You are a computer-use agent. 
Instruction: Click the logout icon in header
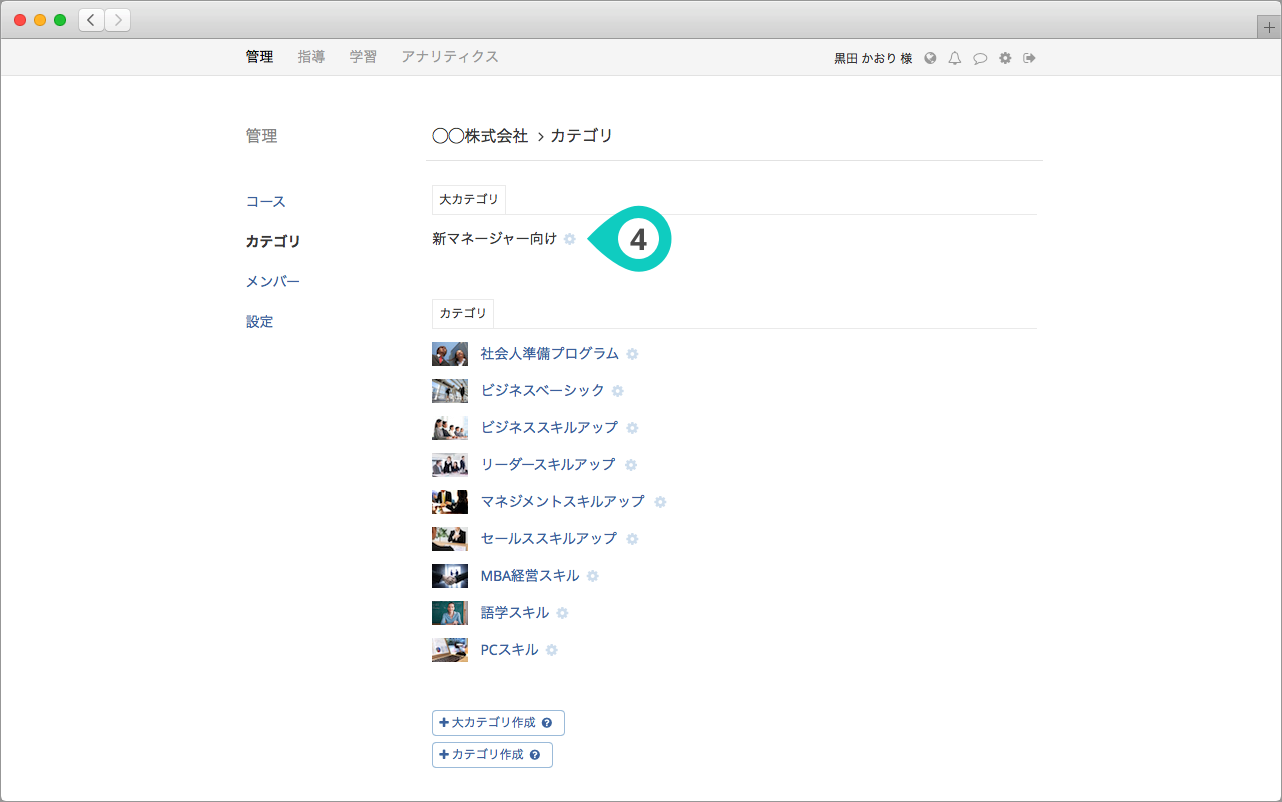coord(1029,58)
